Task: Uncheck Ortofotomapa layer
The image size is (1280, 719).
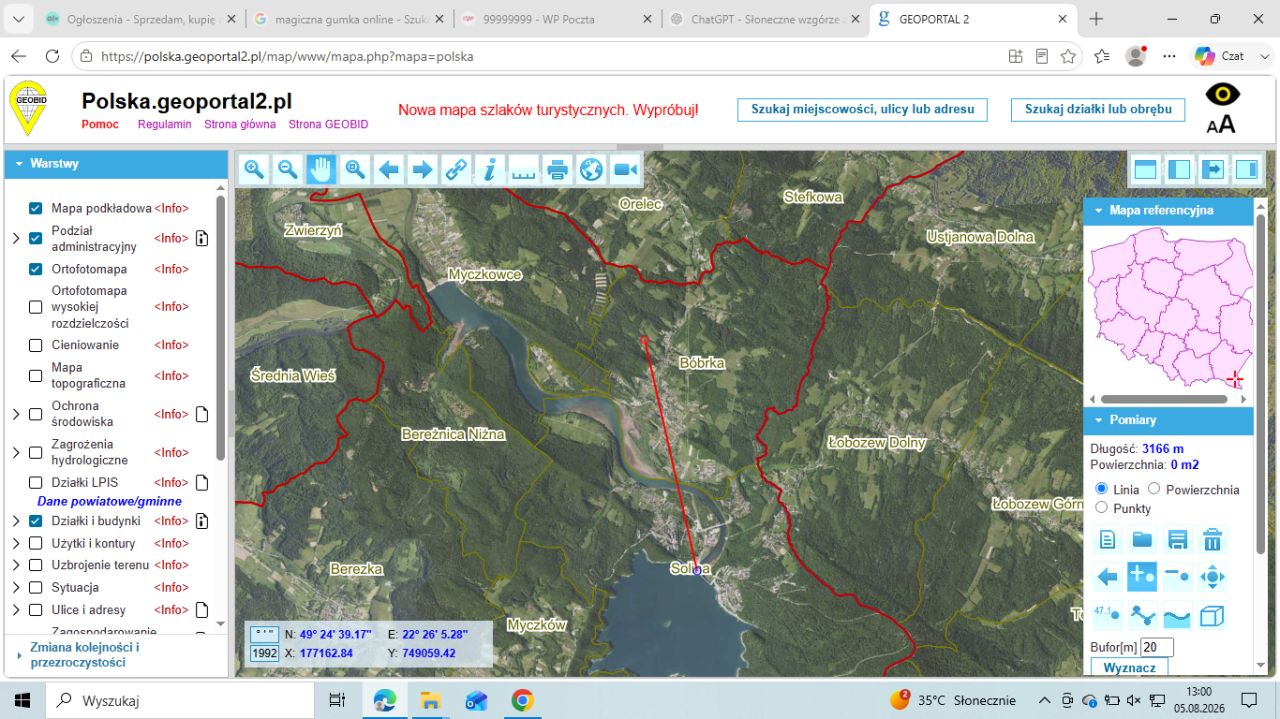Action: pyautogui.click(x=36, y=269)
